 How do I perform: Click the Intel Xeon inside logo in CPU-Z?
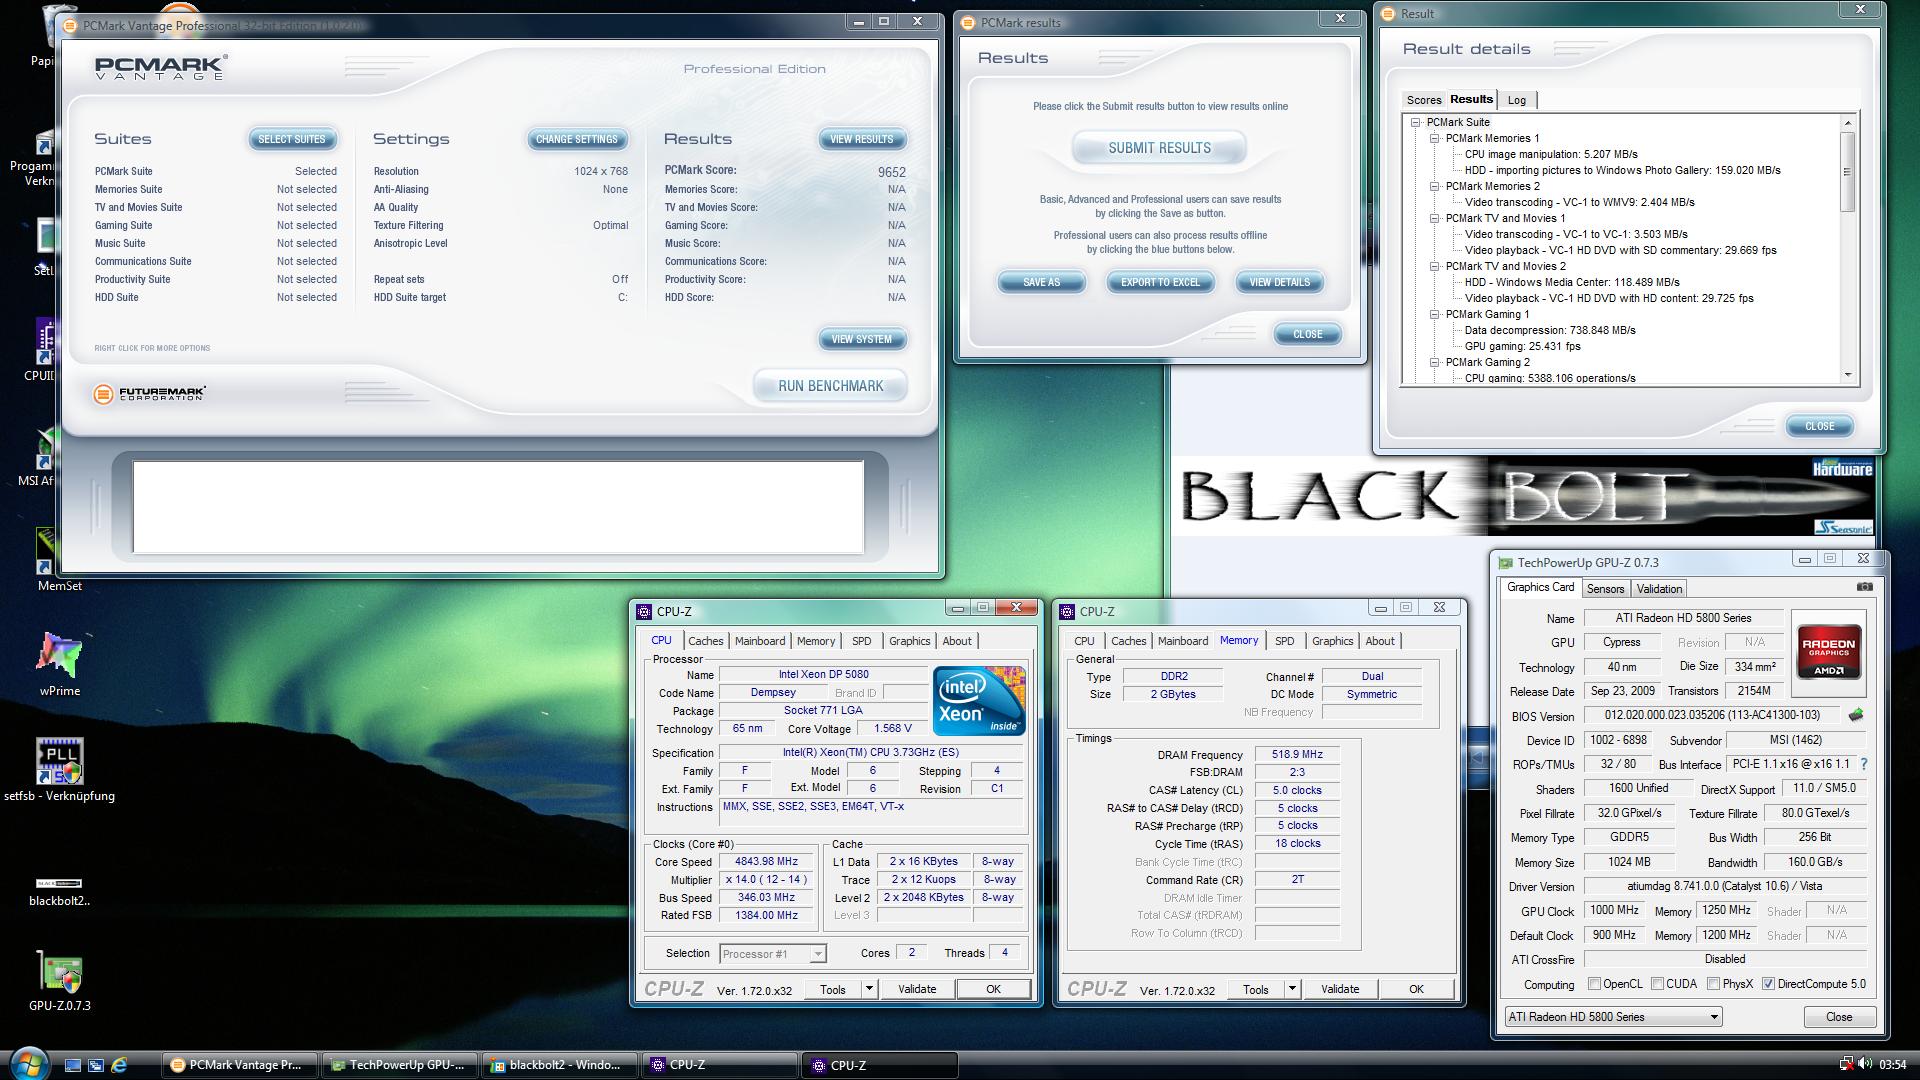(979, 700)
